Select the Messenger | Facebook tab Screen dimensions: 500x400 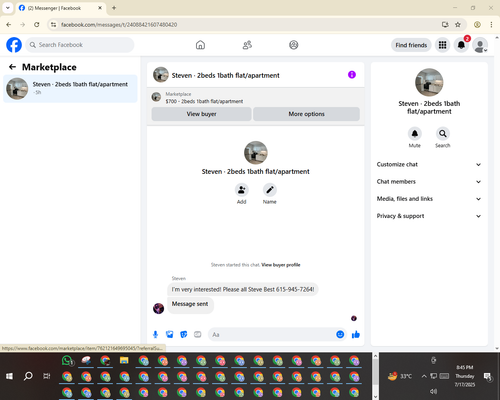click(61, 8)
